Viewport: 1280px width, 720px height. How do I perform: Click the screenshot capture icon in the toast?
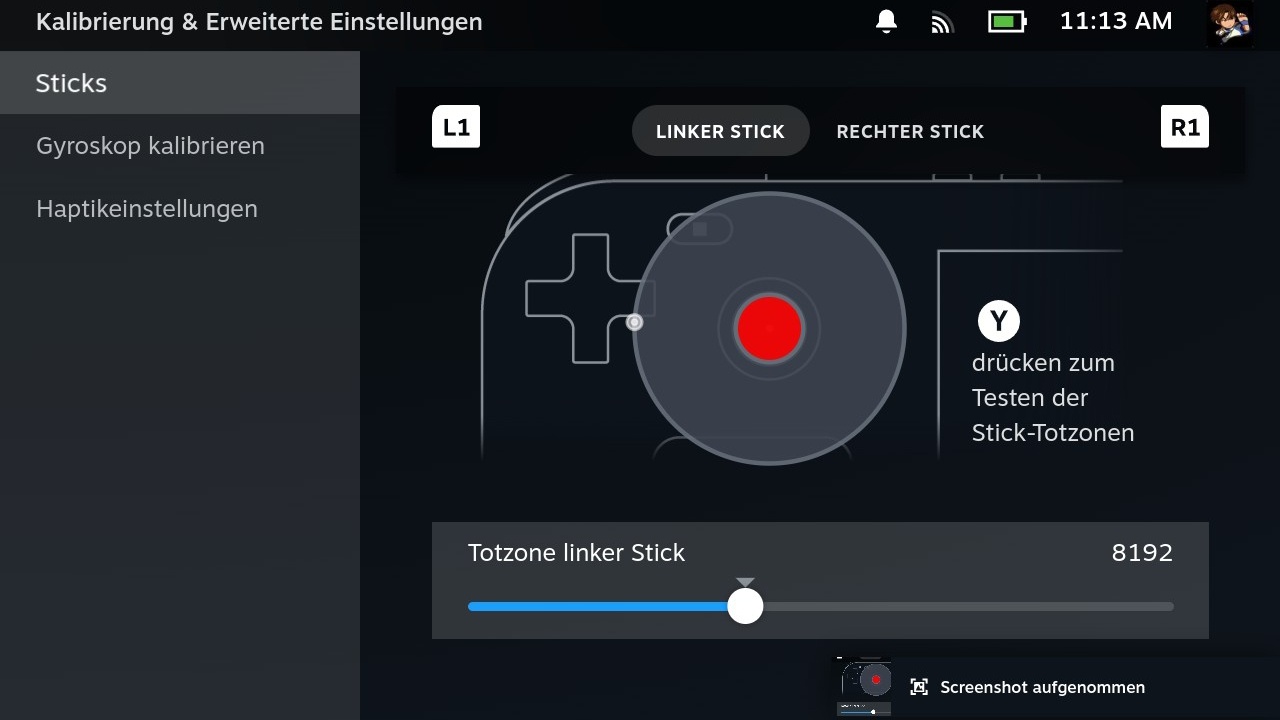(919, 687)
